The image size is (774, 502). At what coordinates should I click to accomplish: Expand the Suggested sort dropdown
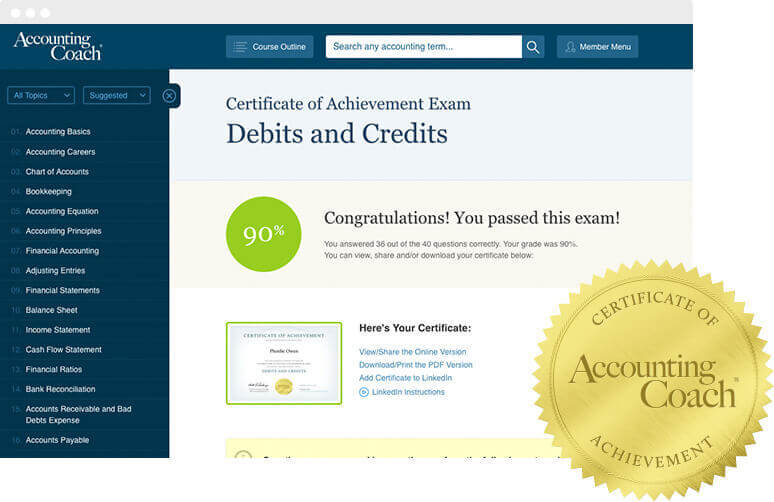(x=117, y=95)
